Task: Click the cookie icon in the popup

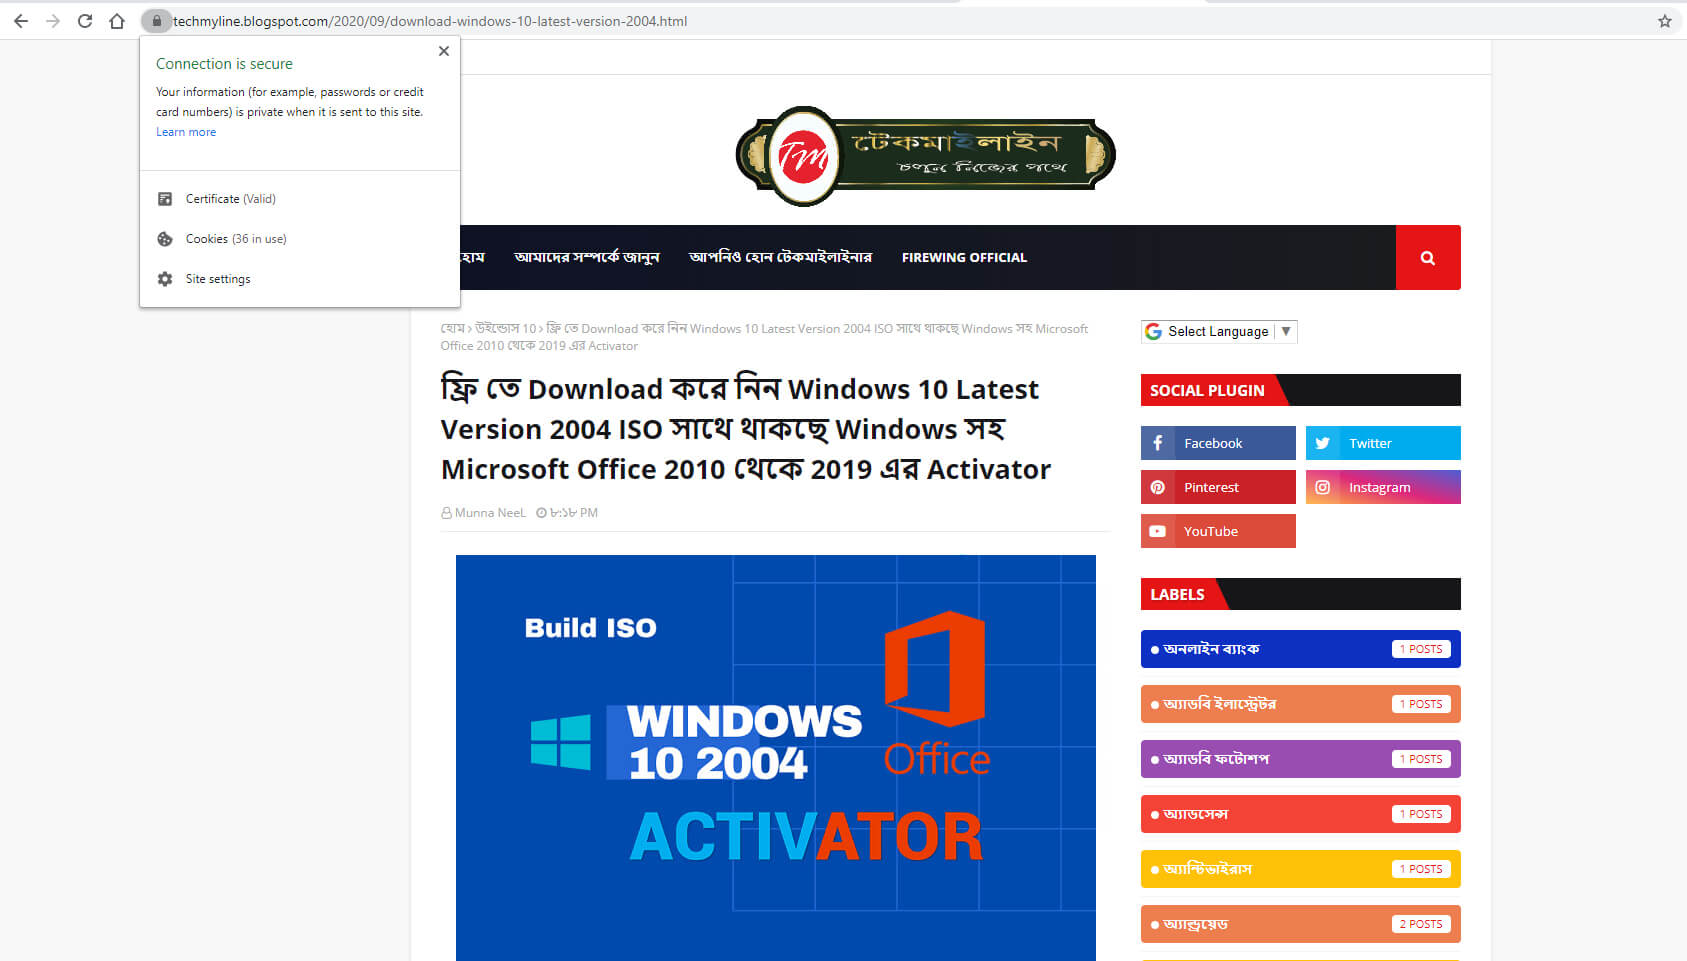Action: (x=165, y=239)
